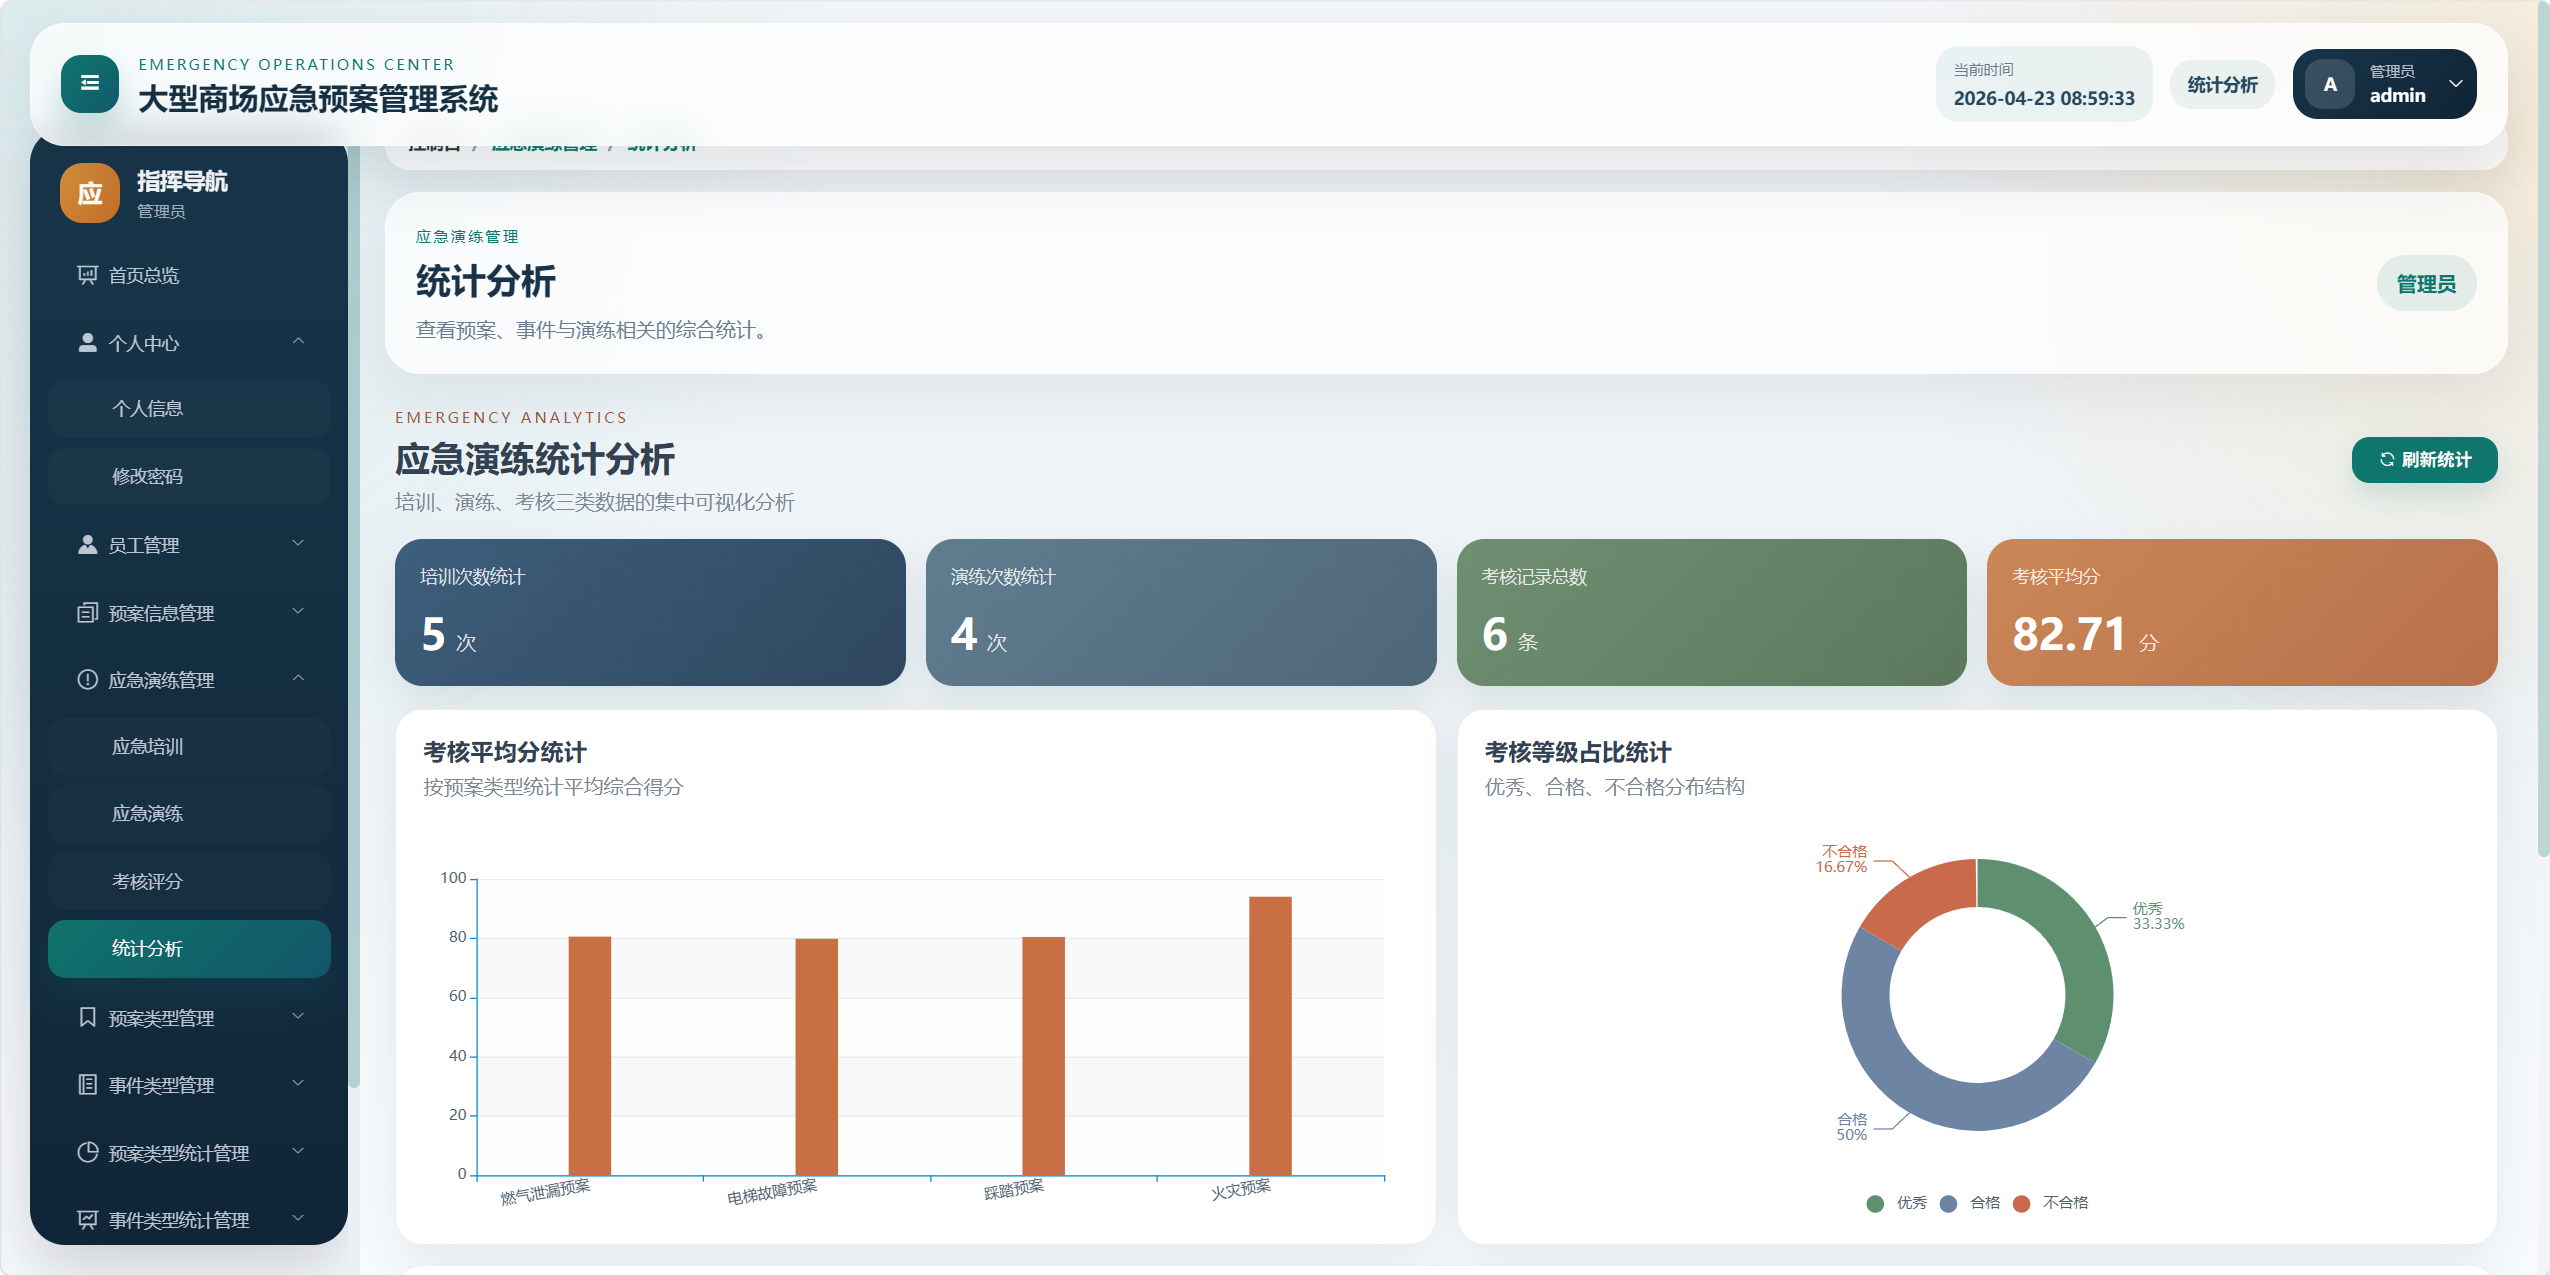Image resolution: width=2550 pixels, height=1275 pixels.
Task: Click the 事件类型管理 list icon
Action: click(88, 1085)
